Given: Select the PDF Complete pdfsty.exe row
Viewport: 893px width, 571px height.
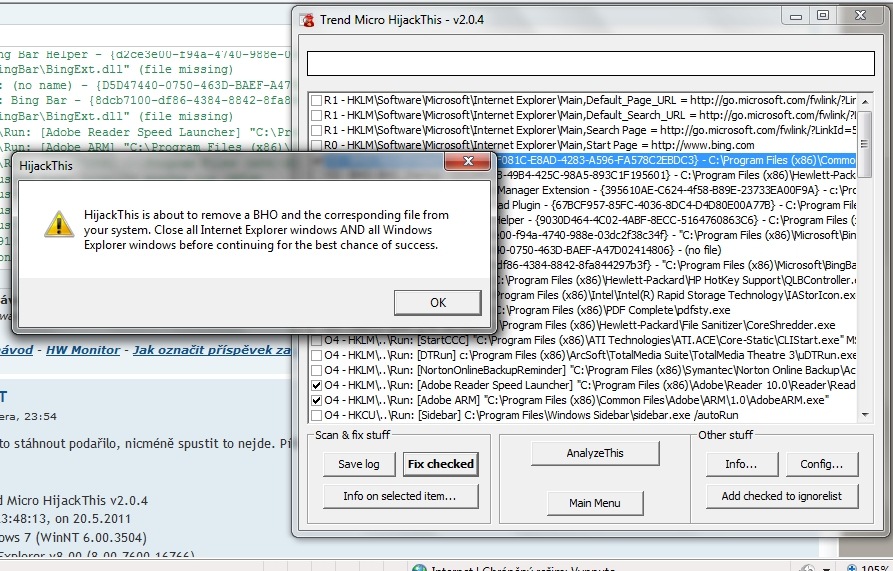Looking at the screenshot, I should (x=676, y=310).
